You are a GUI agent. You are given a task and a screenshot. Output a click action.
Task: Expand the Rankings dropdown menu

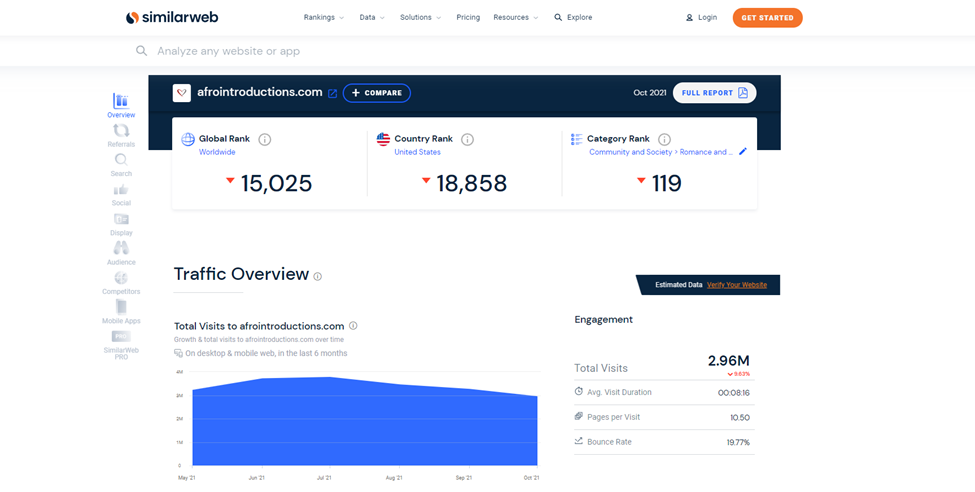(x=323, y=17)
